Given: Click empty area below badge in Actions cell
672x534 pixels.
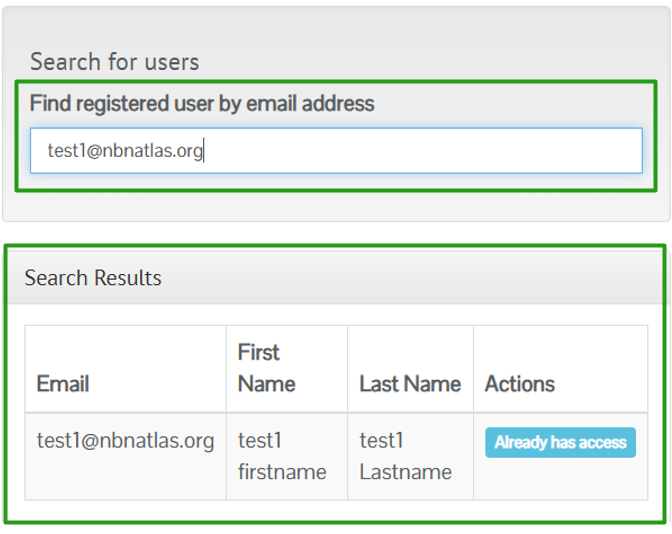Looking at the screenshot, I should click(x=560, y=478).
